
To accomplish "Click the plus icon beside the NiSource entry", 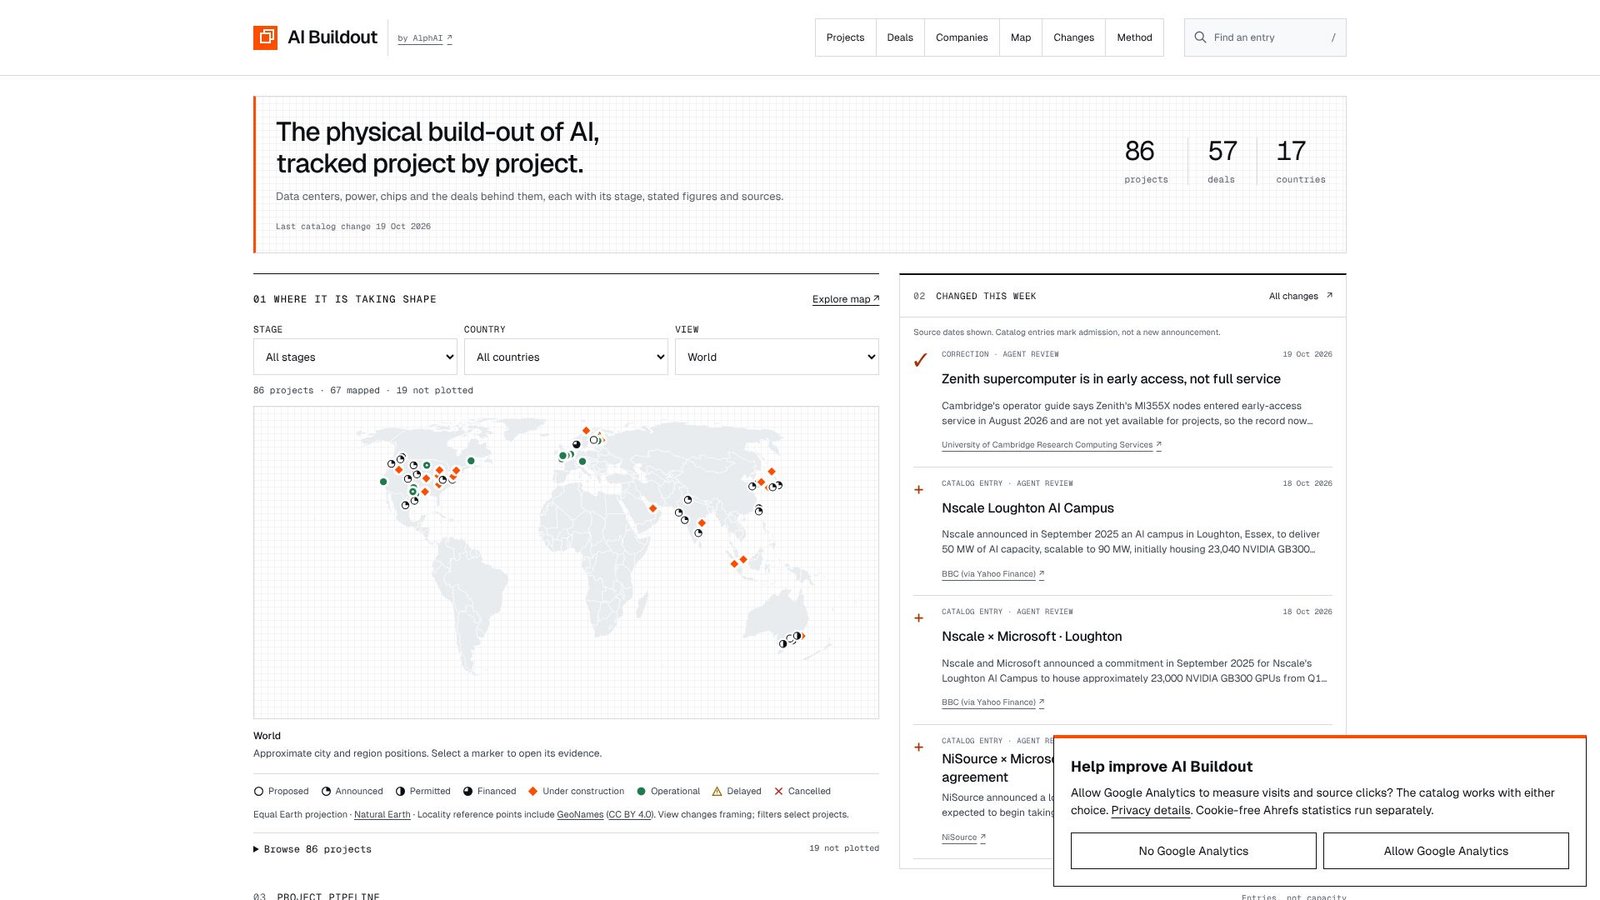I will tap(919, 747).
